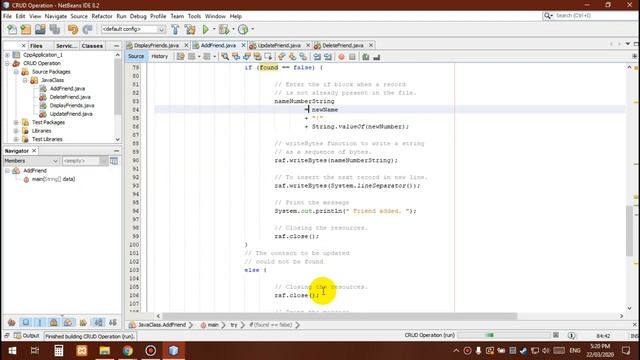The width and height of the screenshot is (640, 360).
Task: Switch to the DeleteFriend.java tab
Action: [343, 45]
